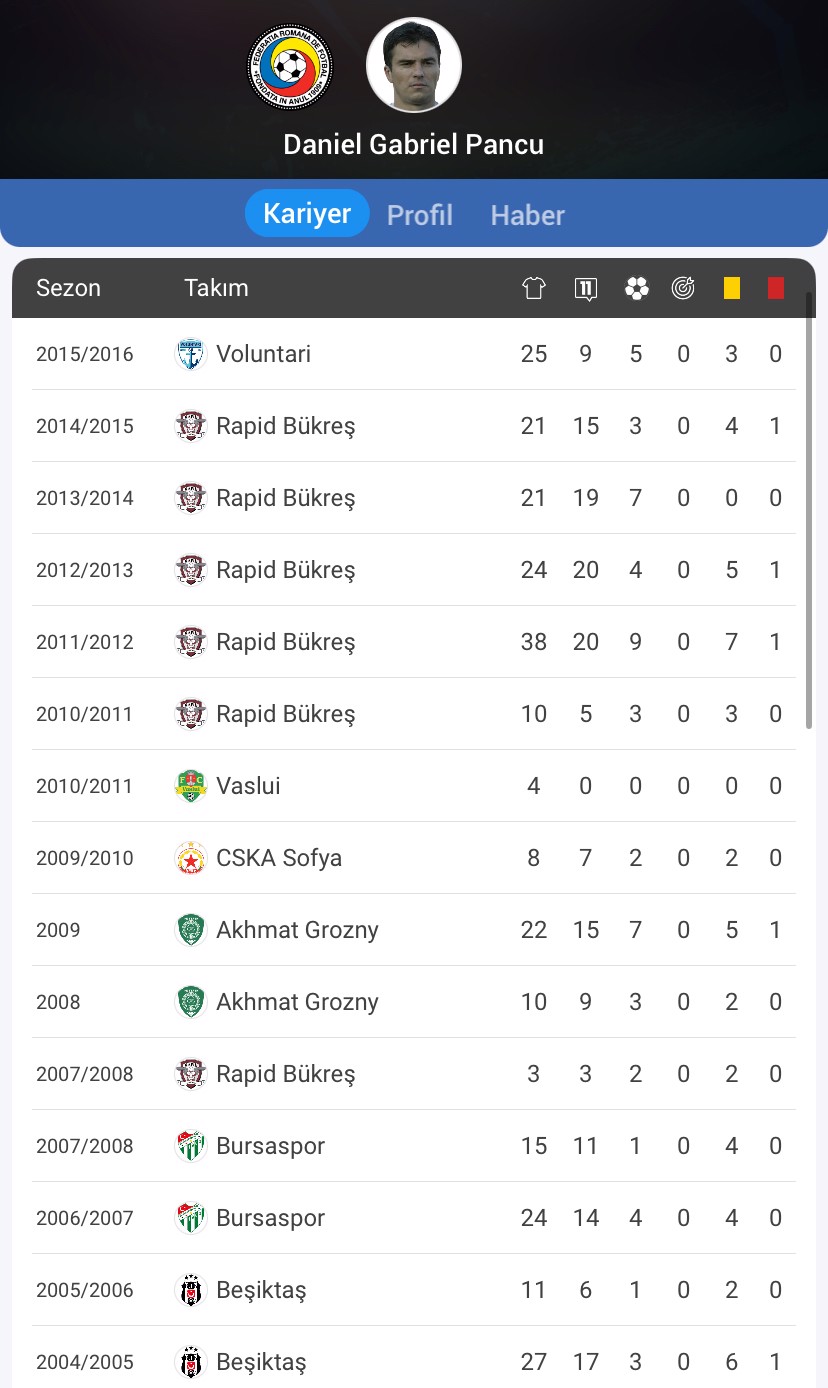This screenshot has height=1388, width=828.
Task: Click the target assists column icon
Action: [683, 288]
